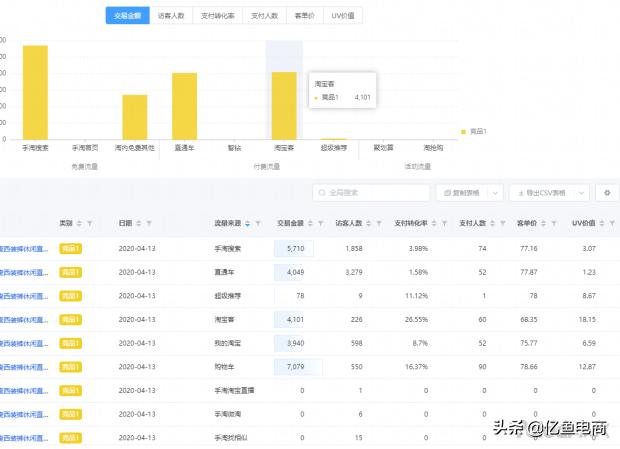Switch to the 访客人数 chart tab
620x449 pixels.
tap(171, 16)
